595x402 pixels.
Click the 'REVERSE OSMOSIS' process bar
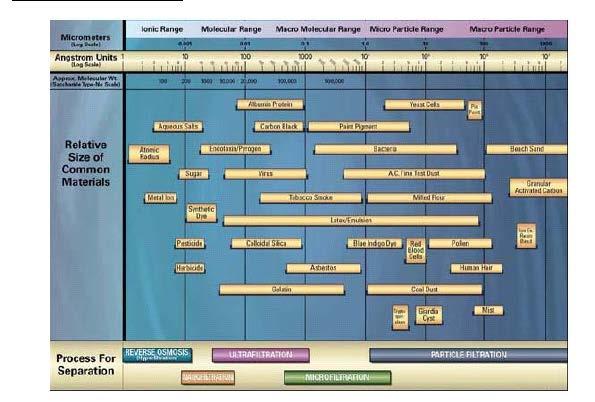click(x=157, y=355)
